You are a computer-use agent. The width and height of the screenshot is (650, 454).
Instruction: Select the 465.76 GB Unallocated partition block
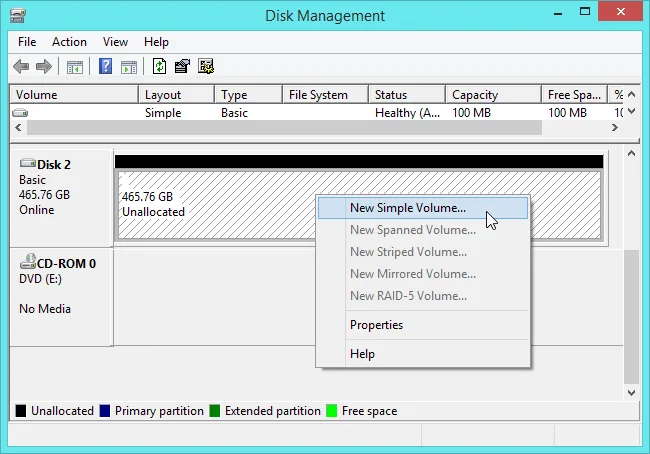(x=359, y=205)
